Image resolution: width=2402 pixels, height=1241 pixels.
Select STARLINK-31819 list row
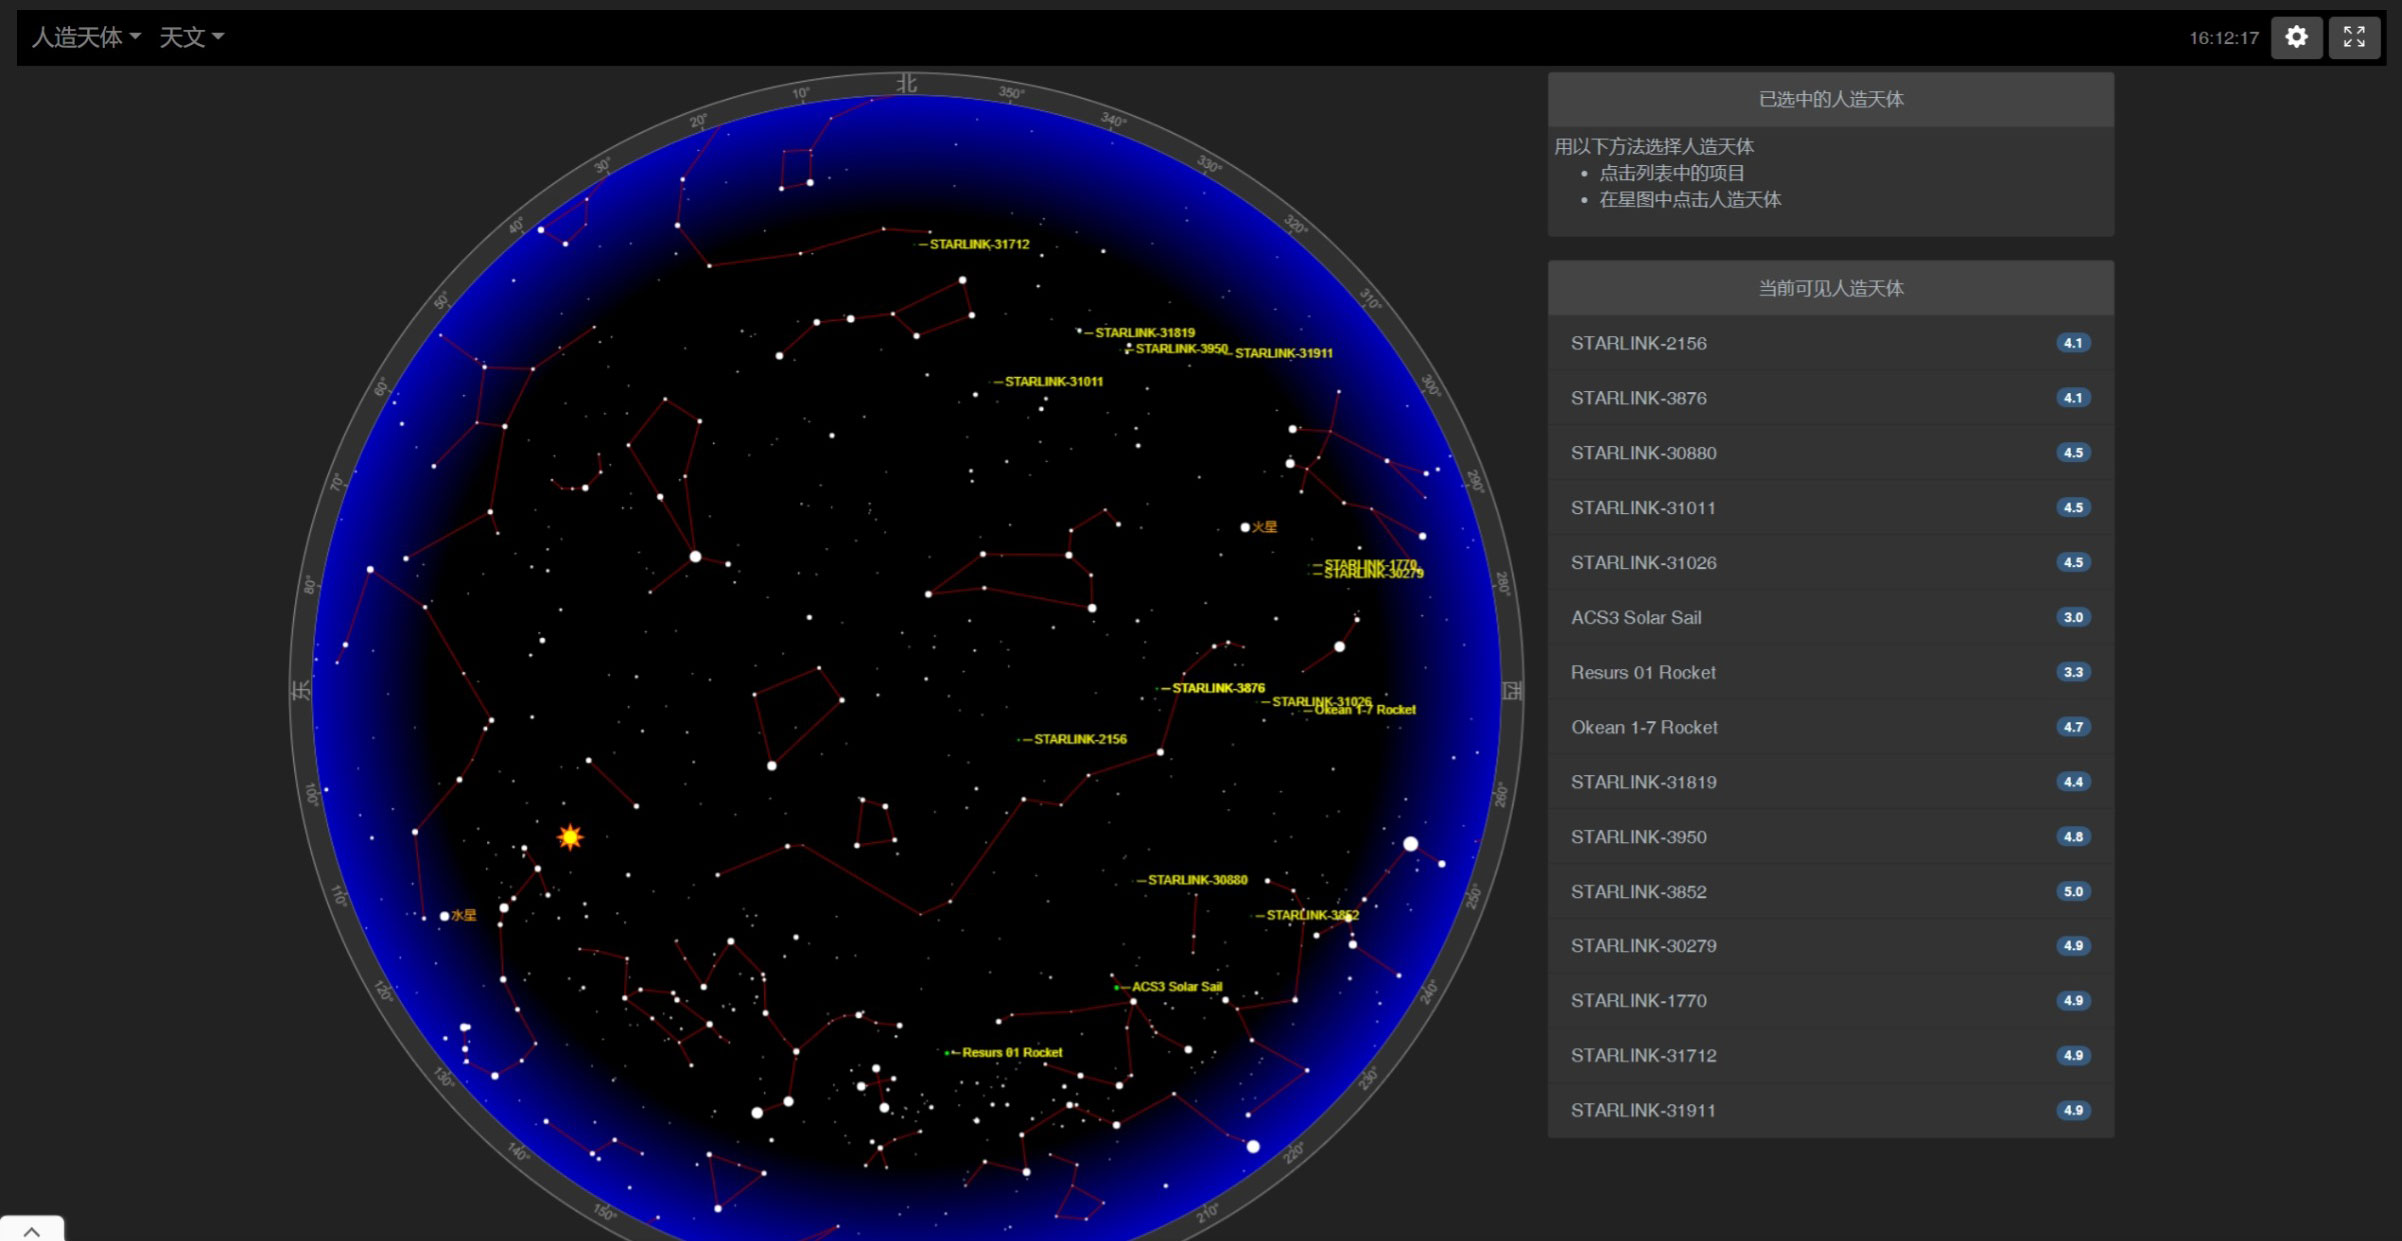[1830, 782]
